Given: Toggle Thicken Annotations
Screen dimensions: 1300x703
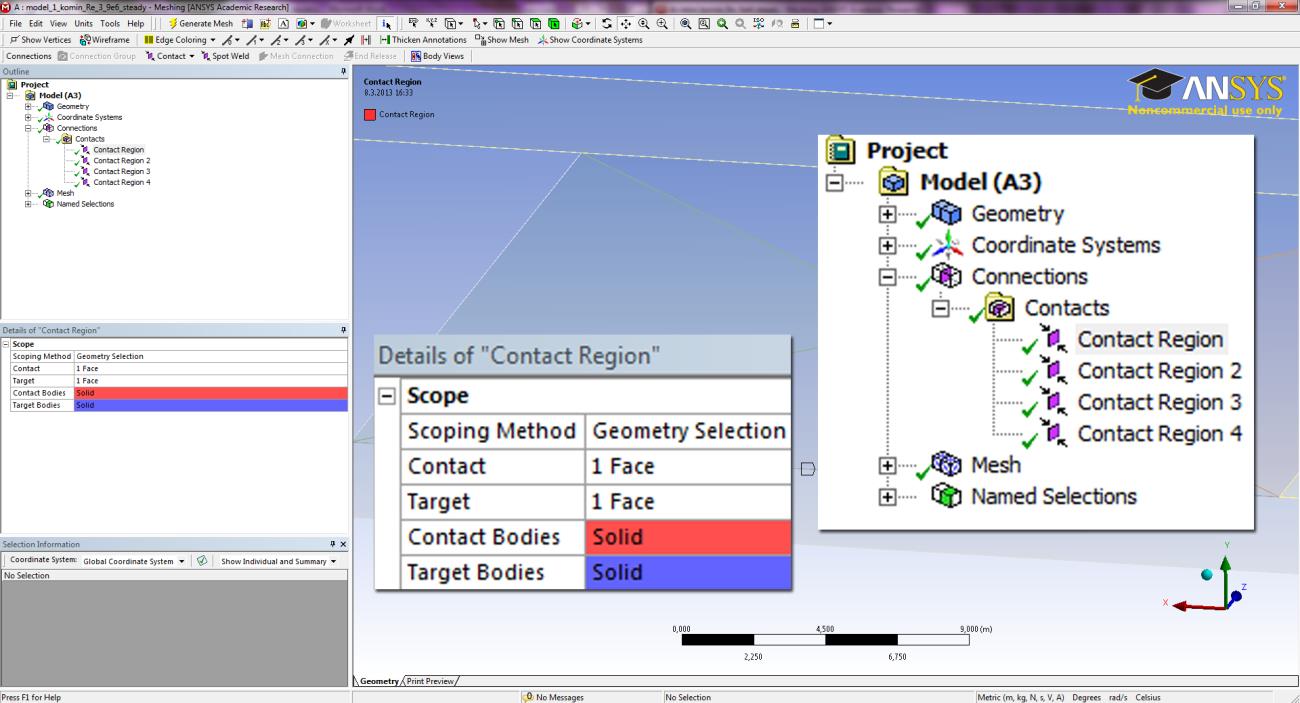Looking at the screenshot, I should (423, 40).
